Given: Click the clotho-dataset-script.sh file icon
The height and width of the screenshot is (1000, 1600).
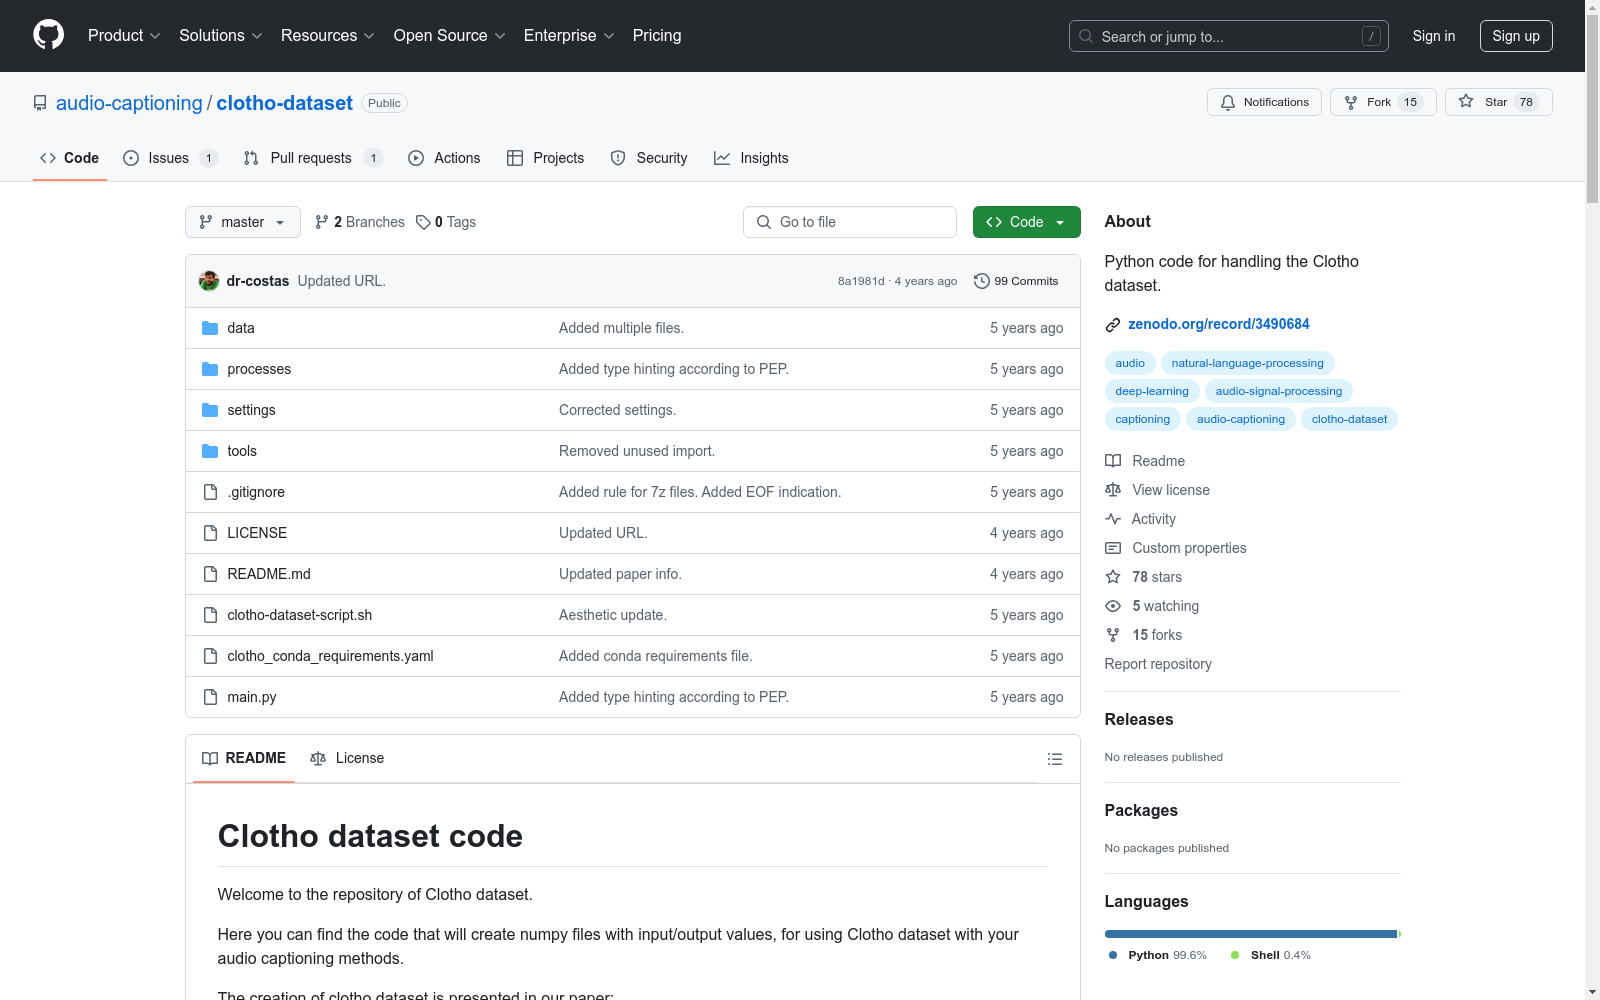Looking at the screenshot, I should pos(210,615).
